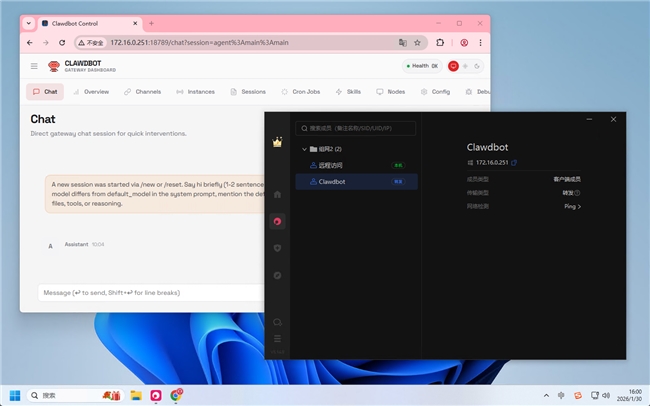Click the Sogou input method tray icon

coord(578,395)
